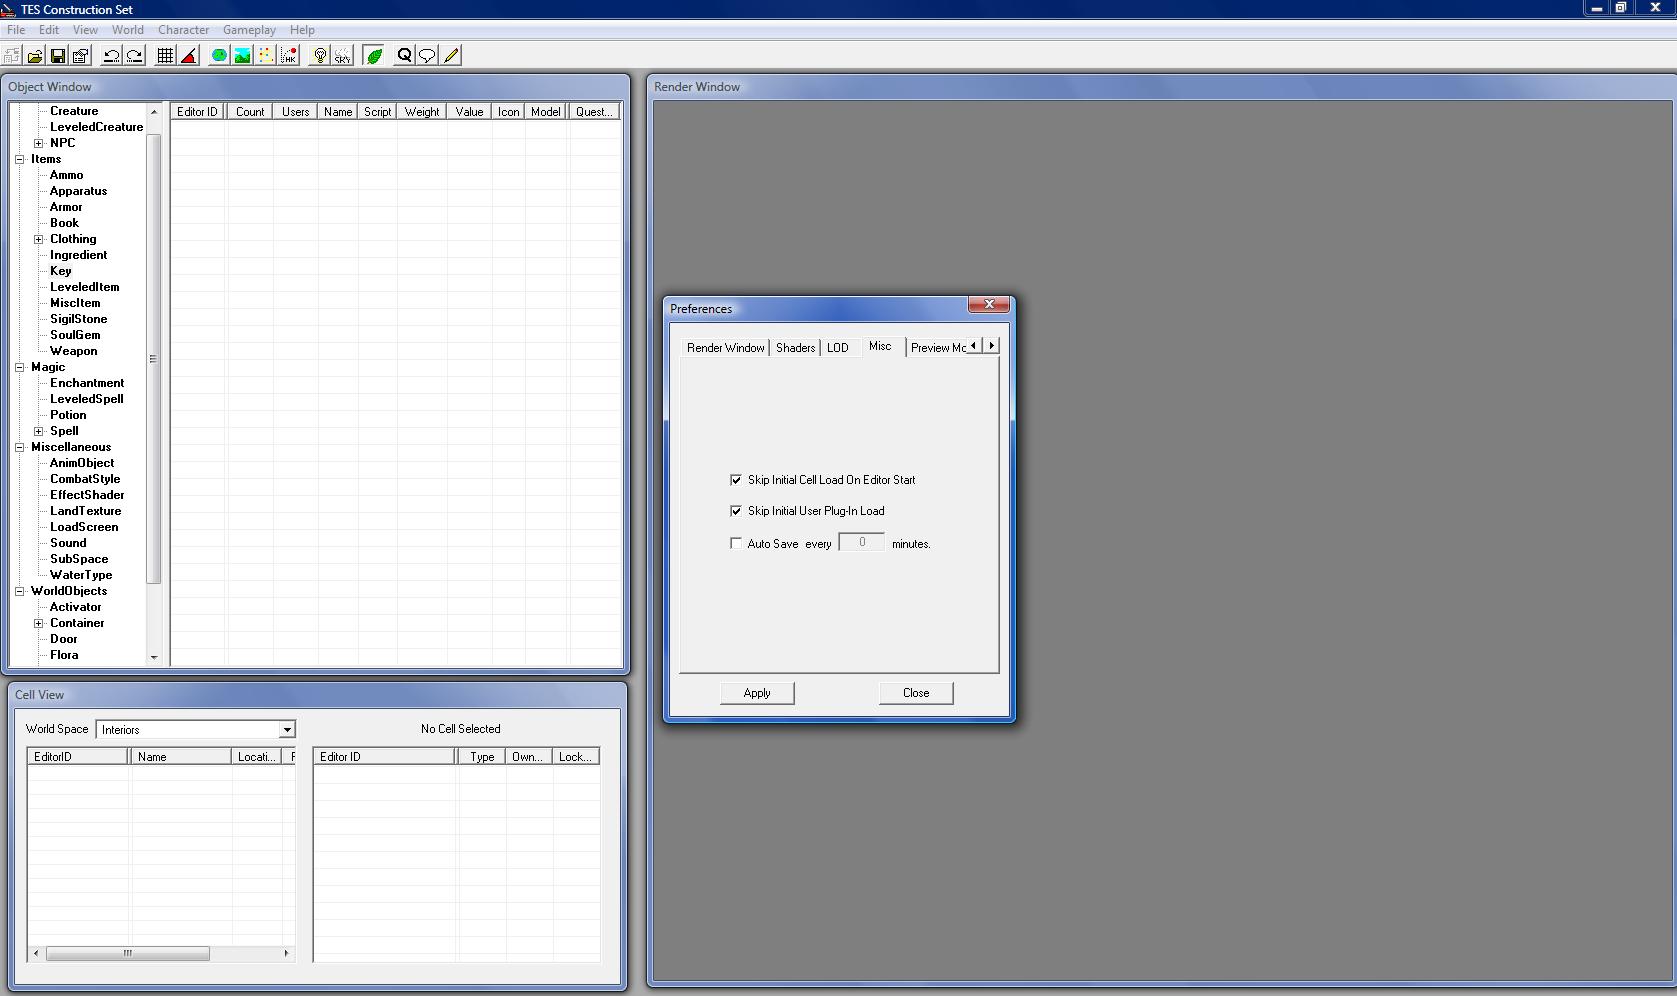This screenshot has height=996, width=1677.
Task: Collapse the Items tree node
Action: click(19, 159)
